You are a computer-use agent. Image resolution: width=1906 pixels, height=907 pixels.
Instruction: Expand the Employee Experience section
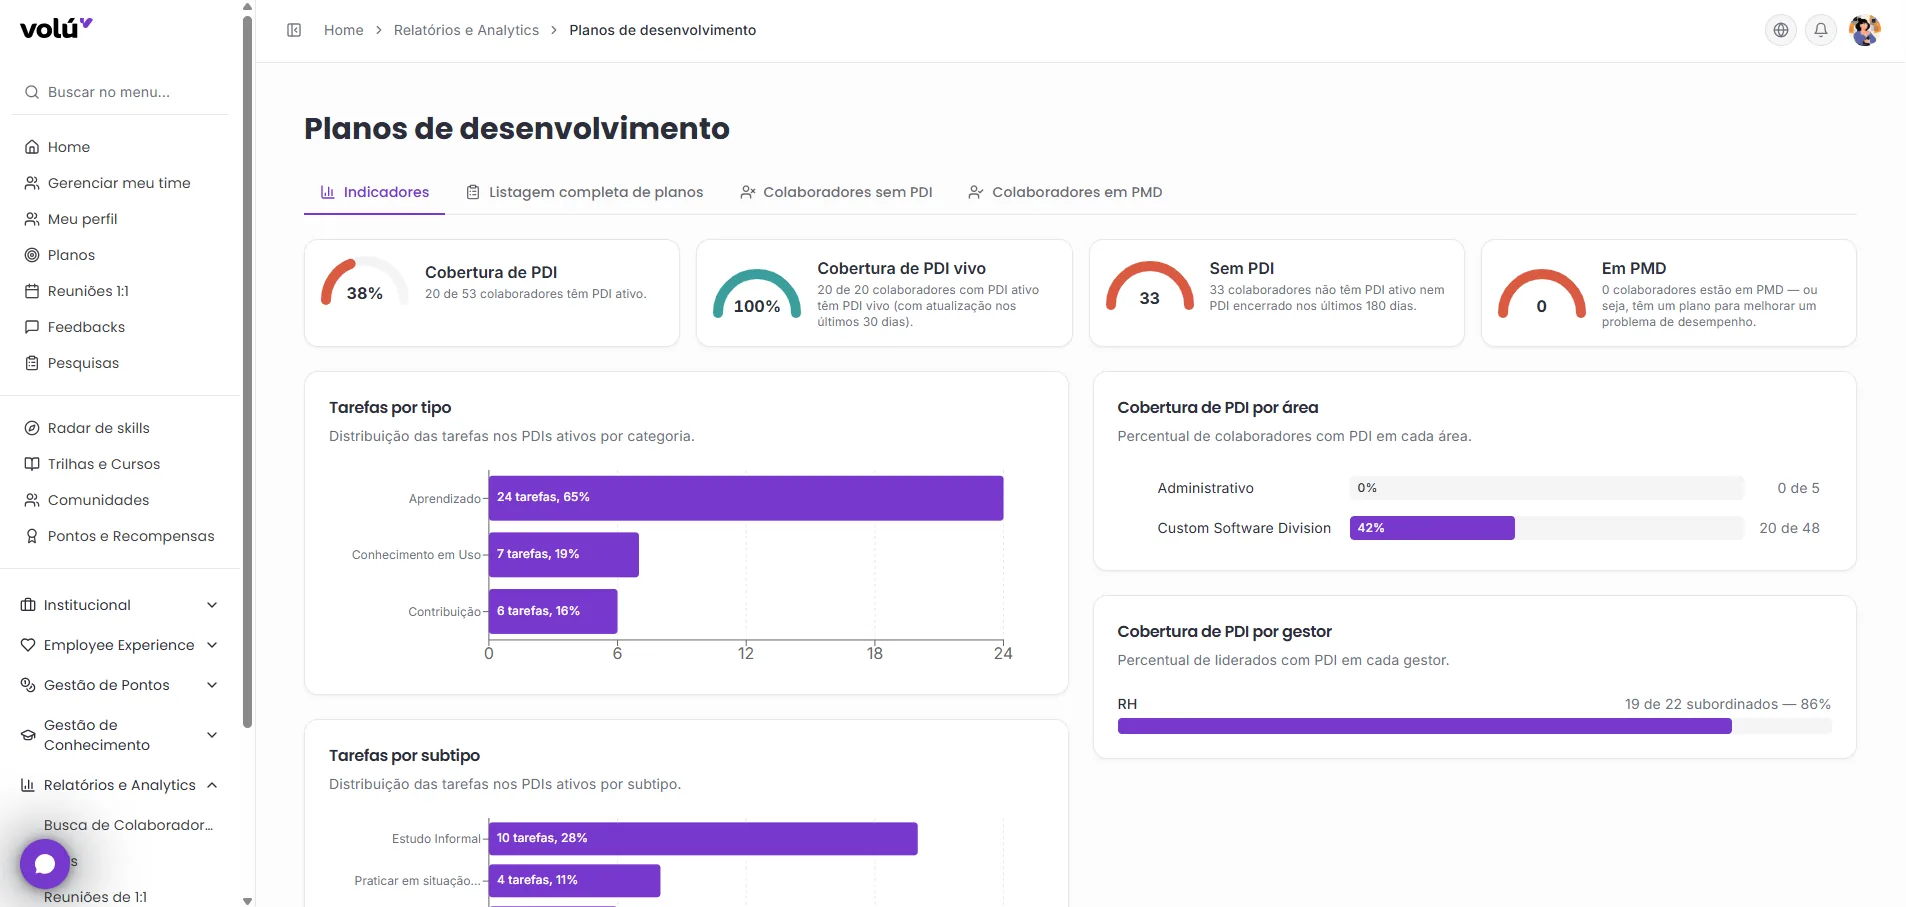(x=119, y=645)
